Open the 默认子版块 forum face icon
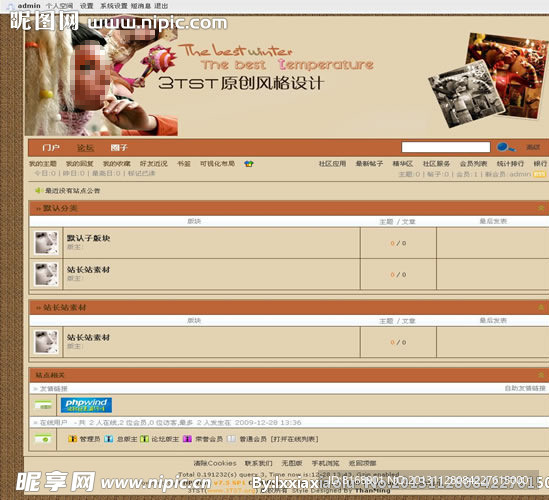This screenshot has width=549, height=500. click(46, 243)
